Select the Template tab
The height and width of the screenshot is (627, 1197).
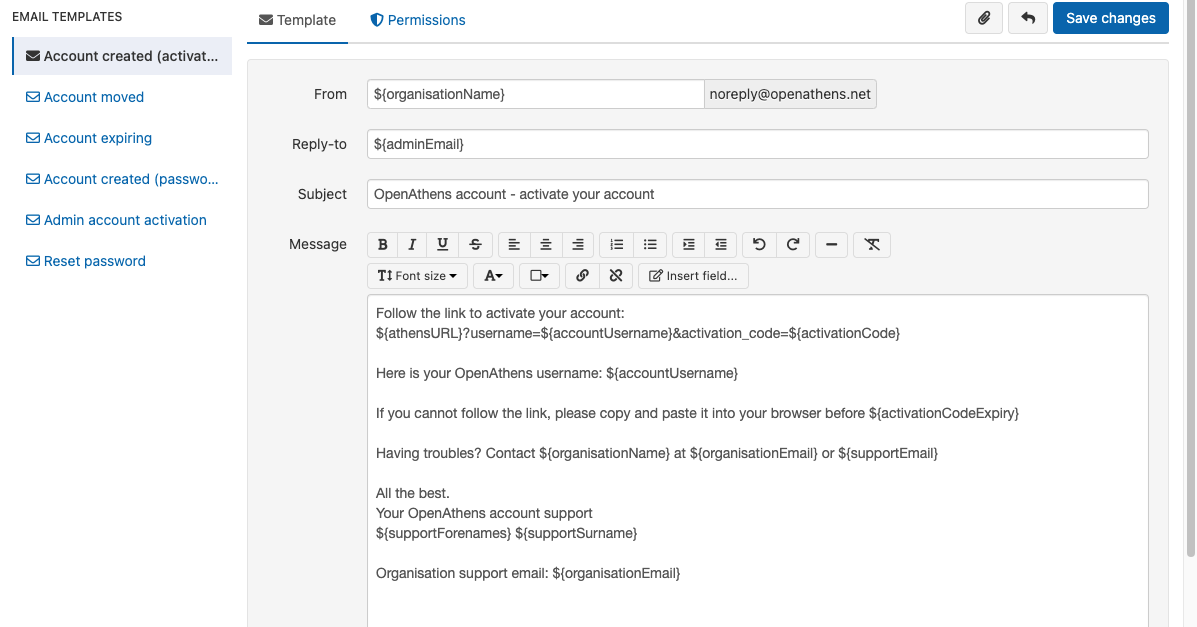297,19
